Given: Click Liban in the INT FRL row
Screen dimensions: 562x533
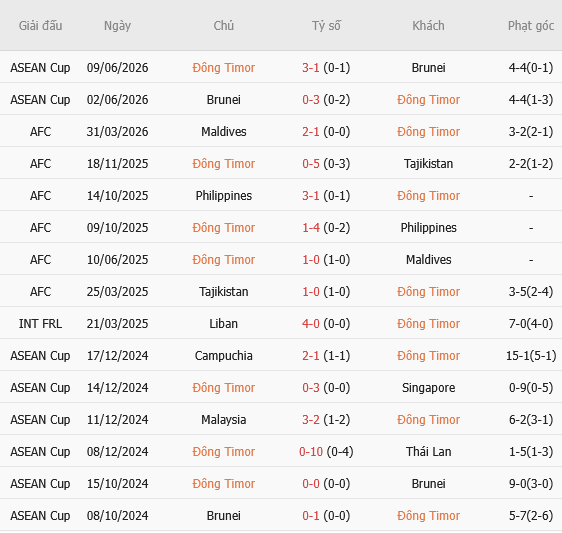Looking at the screenshot, I should pos(223,324).
